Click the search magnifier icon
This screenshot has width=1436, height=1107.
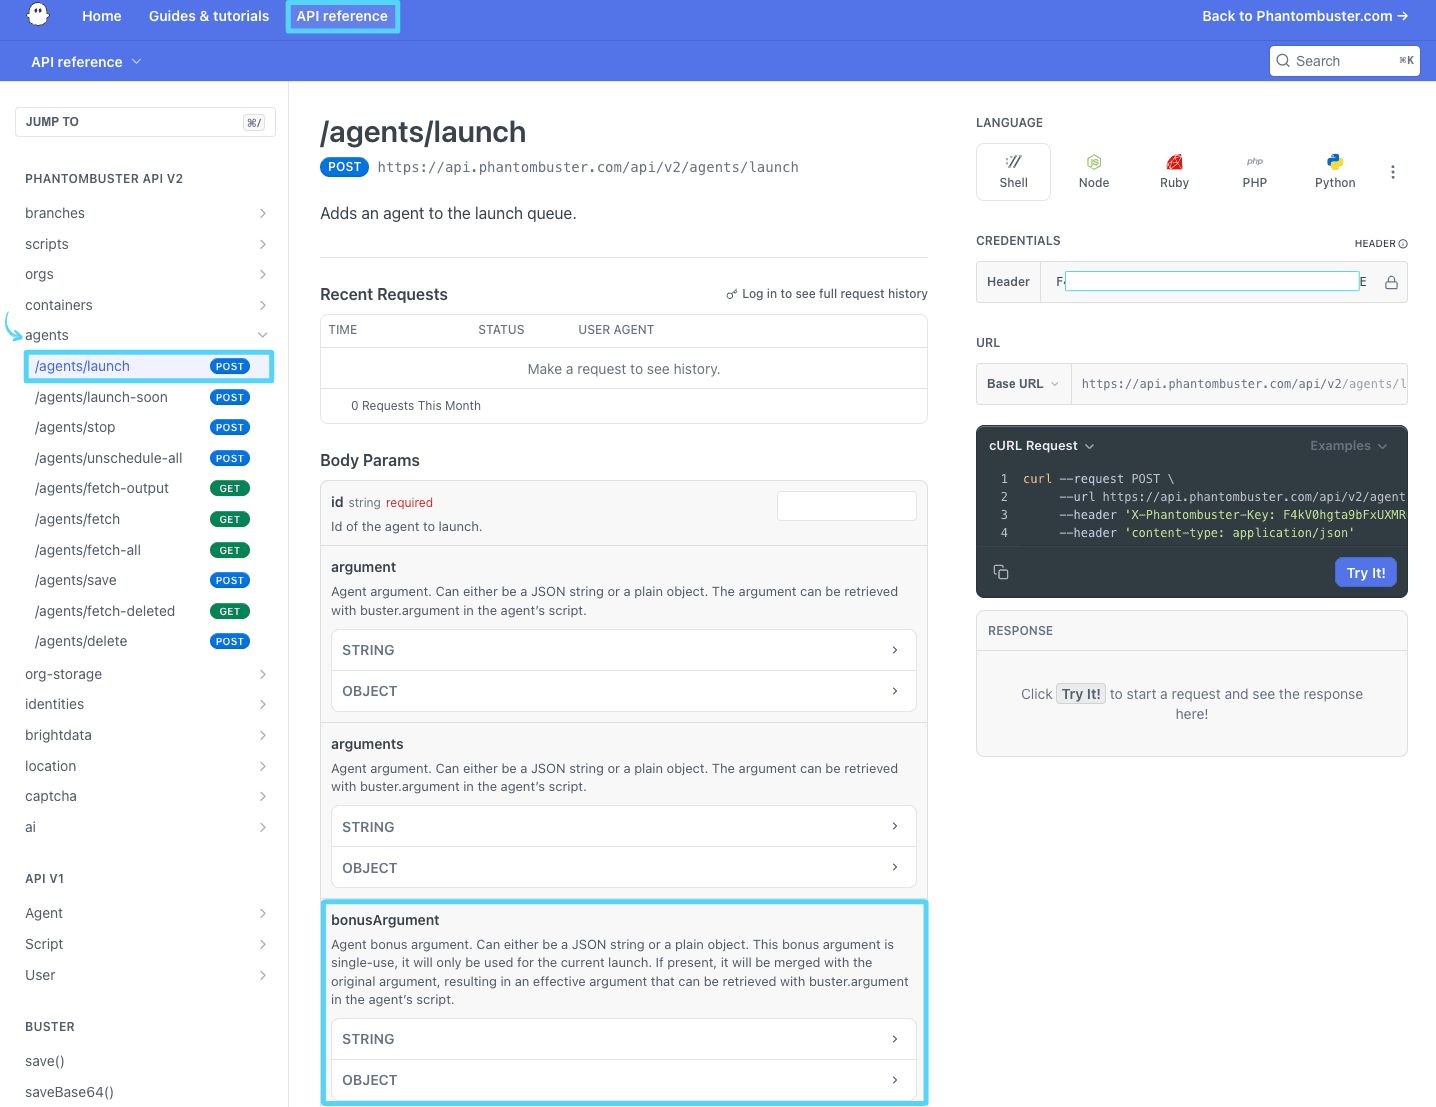[1283, 61]
